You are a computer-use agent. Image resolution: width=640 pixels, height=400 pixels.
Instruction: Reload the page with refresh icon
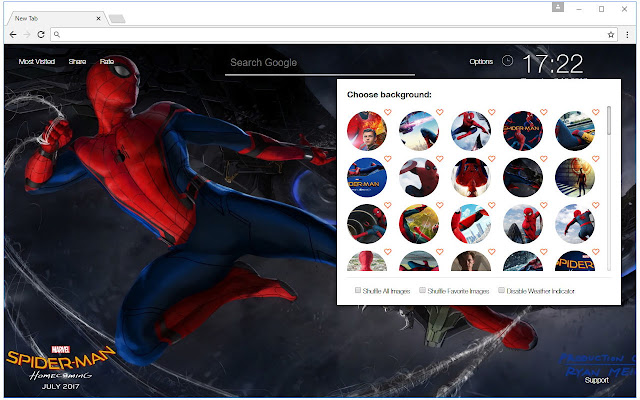pos(41,35)
